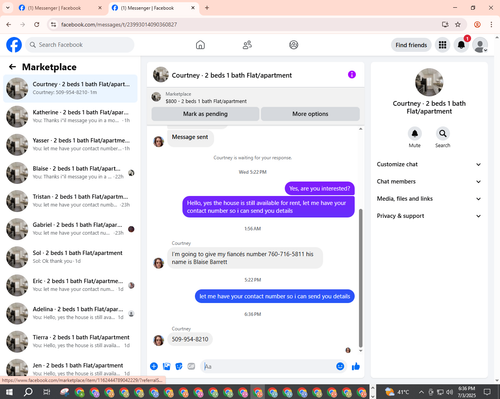Open Yasser conversation in list
The width and height of the screenshot is (500, 399).
pyautogui.click(x=70, y=144)
